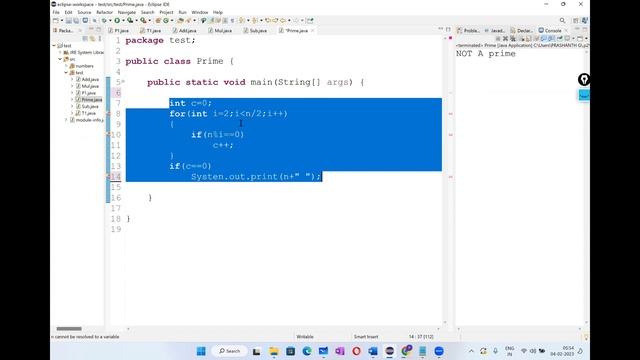The height and width of the screenshot is (360, 640).
Task: Click the Save toolbar icon
Action: 68,20
